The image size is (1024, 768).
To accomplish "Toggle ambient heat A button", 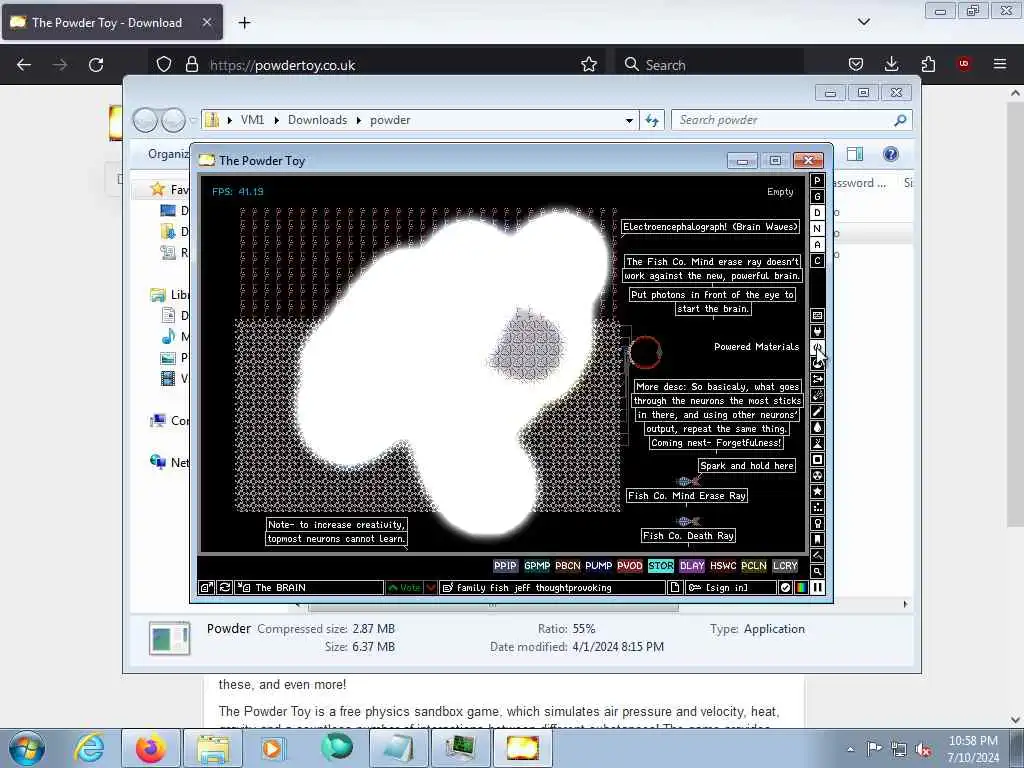I will click(x=817, y=245).
